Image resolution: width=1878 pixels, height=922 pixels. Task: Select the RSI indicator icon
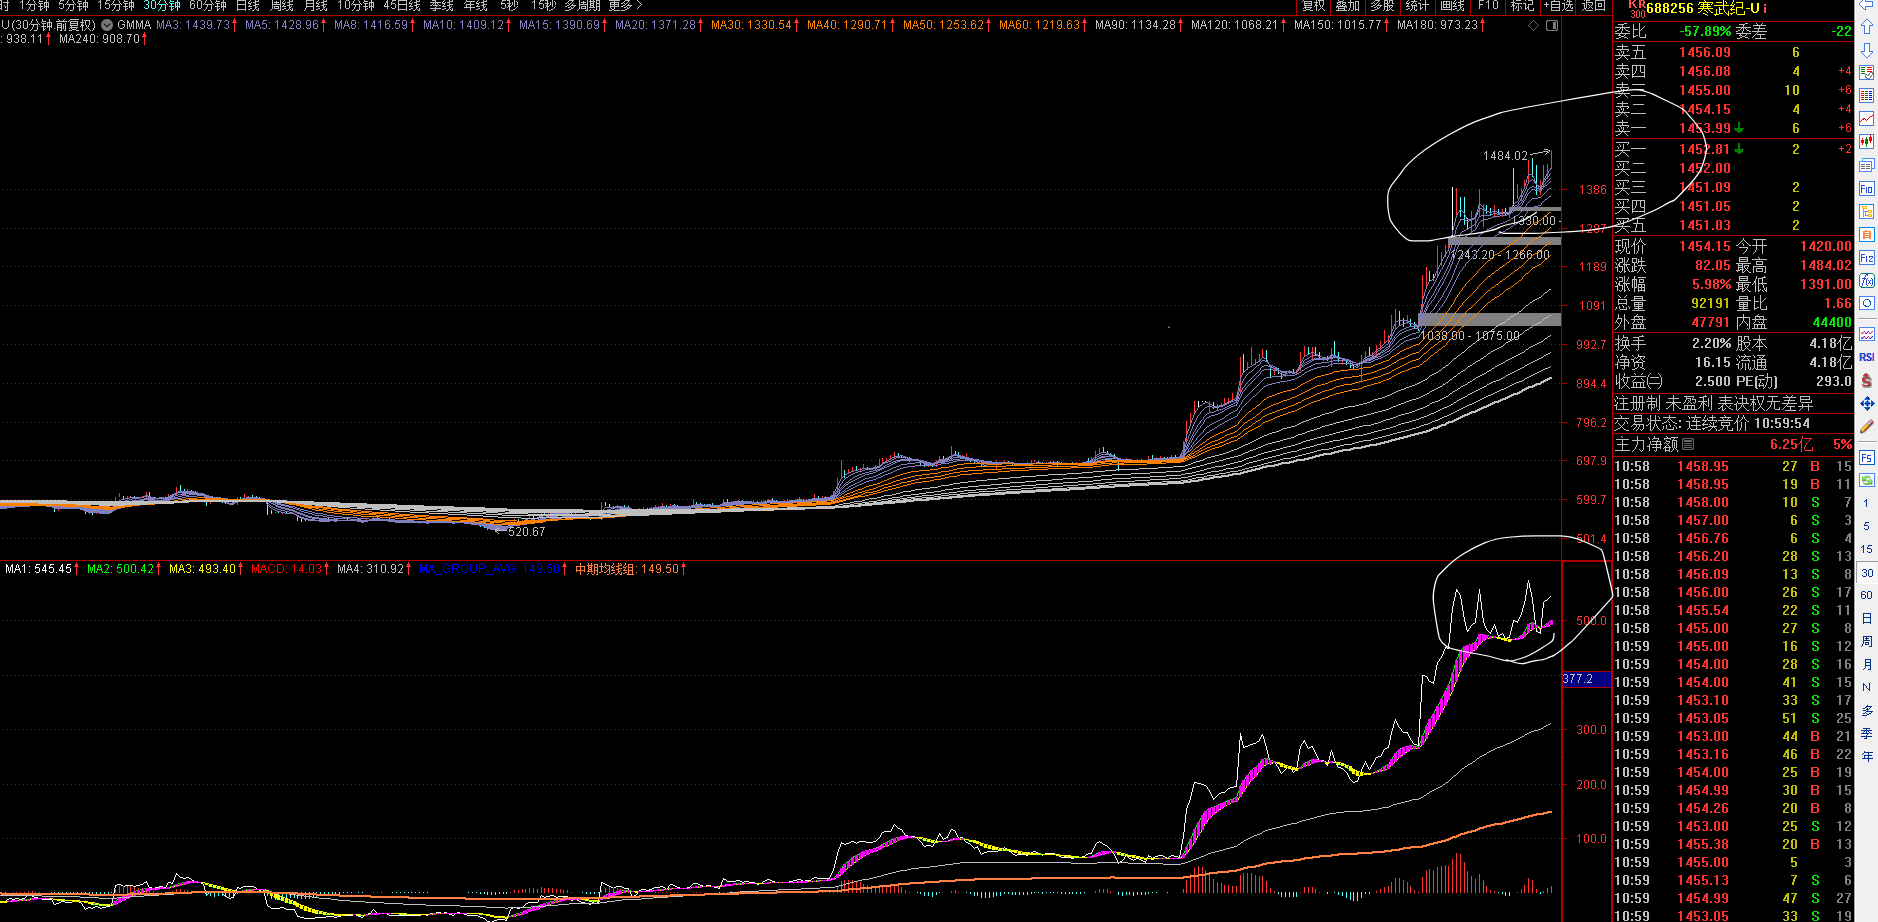tap(1866, 357)
